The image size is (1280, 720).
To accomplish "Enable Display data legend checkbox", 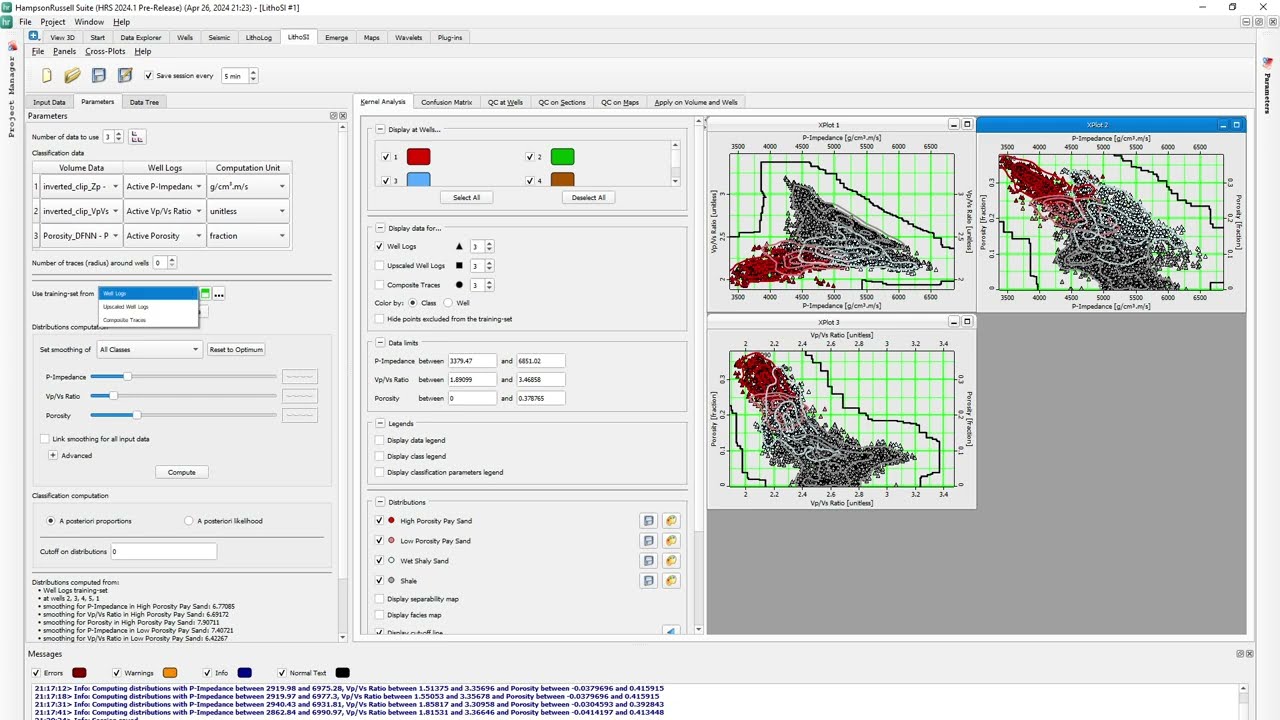I will pos(379,440).
